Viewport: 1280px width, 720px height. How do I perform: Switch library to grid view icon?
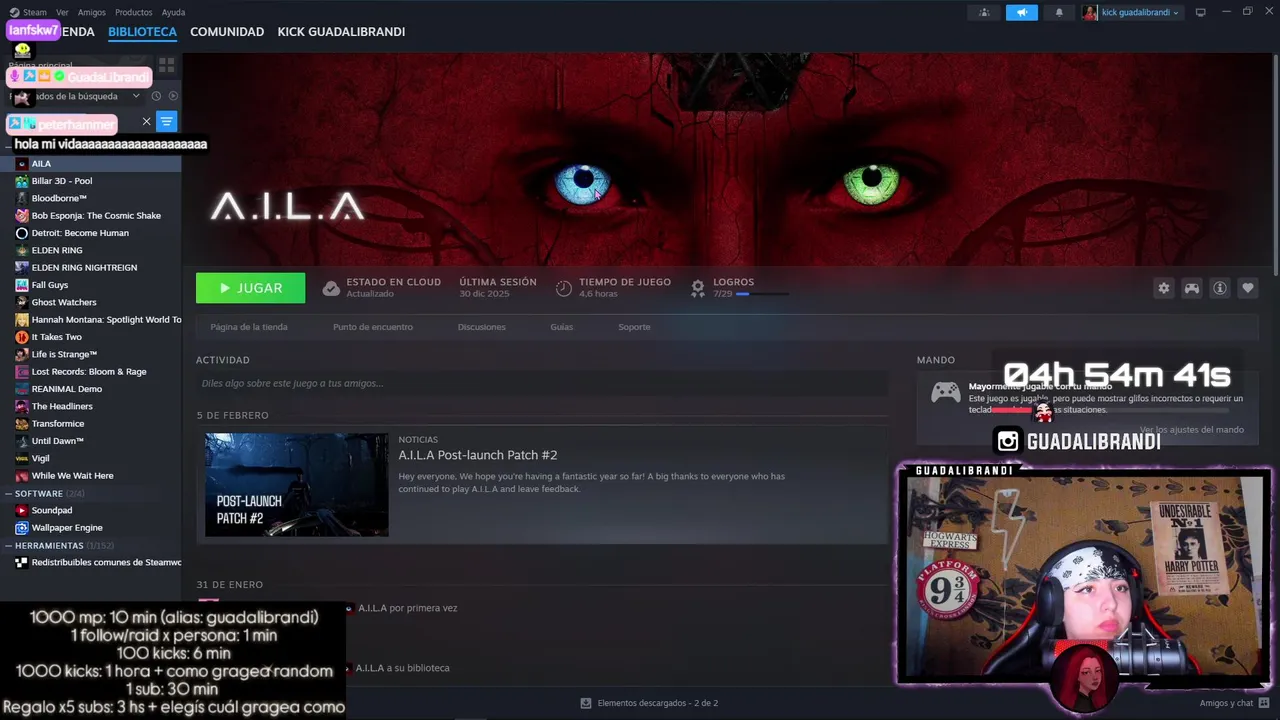click(x=166, y=65)
